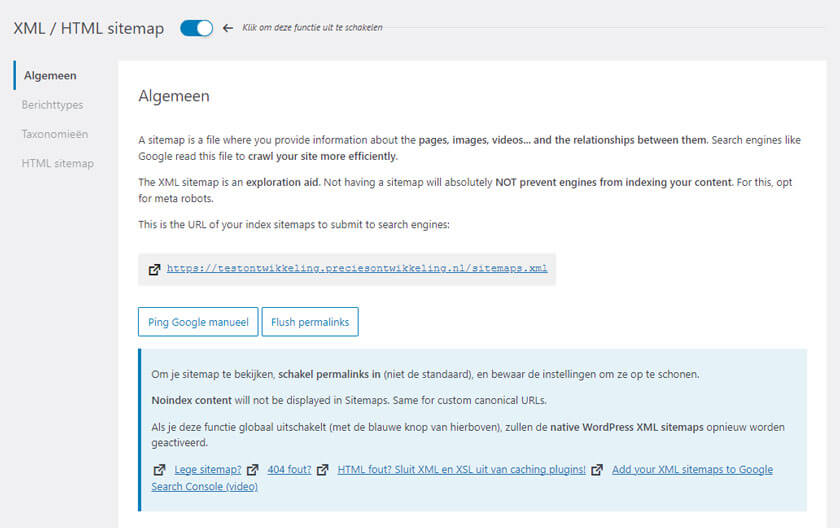Click text 'Noindex content'
The width and height of the screenshot is (840, 528).
191,401
